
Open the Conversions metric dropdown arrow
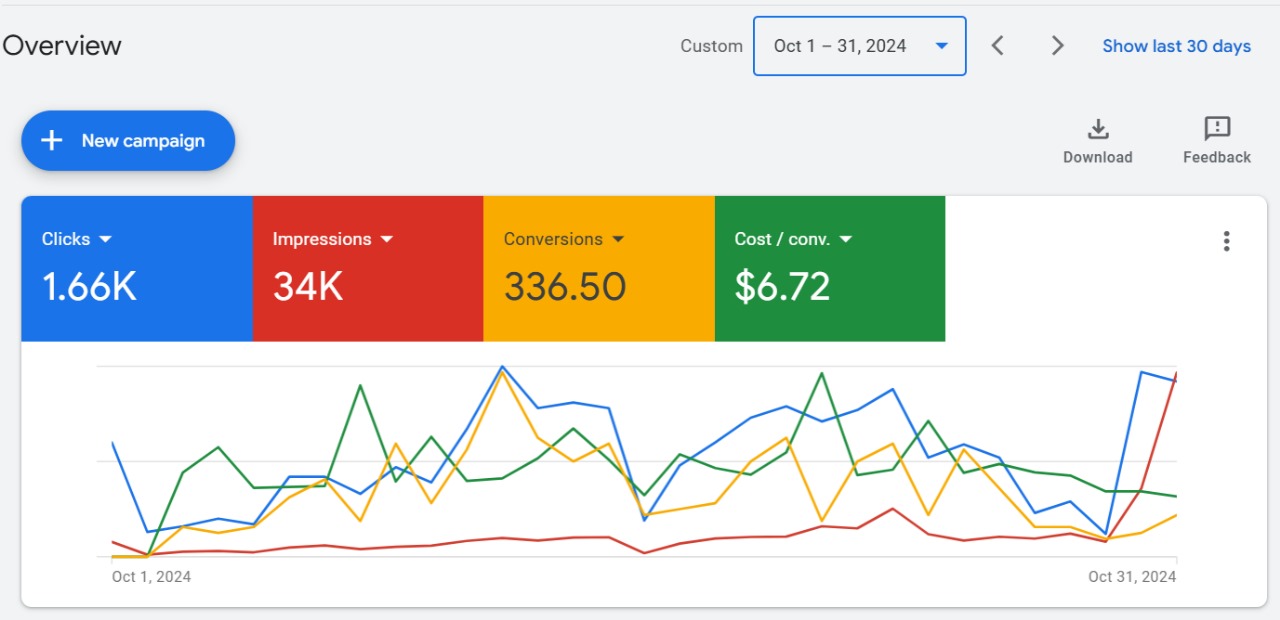click(x=618, y=239)
